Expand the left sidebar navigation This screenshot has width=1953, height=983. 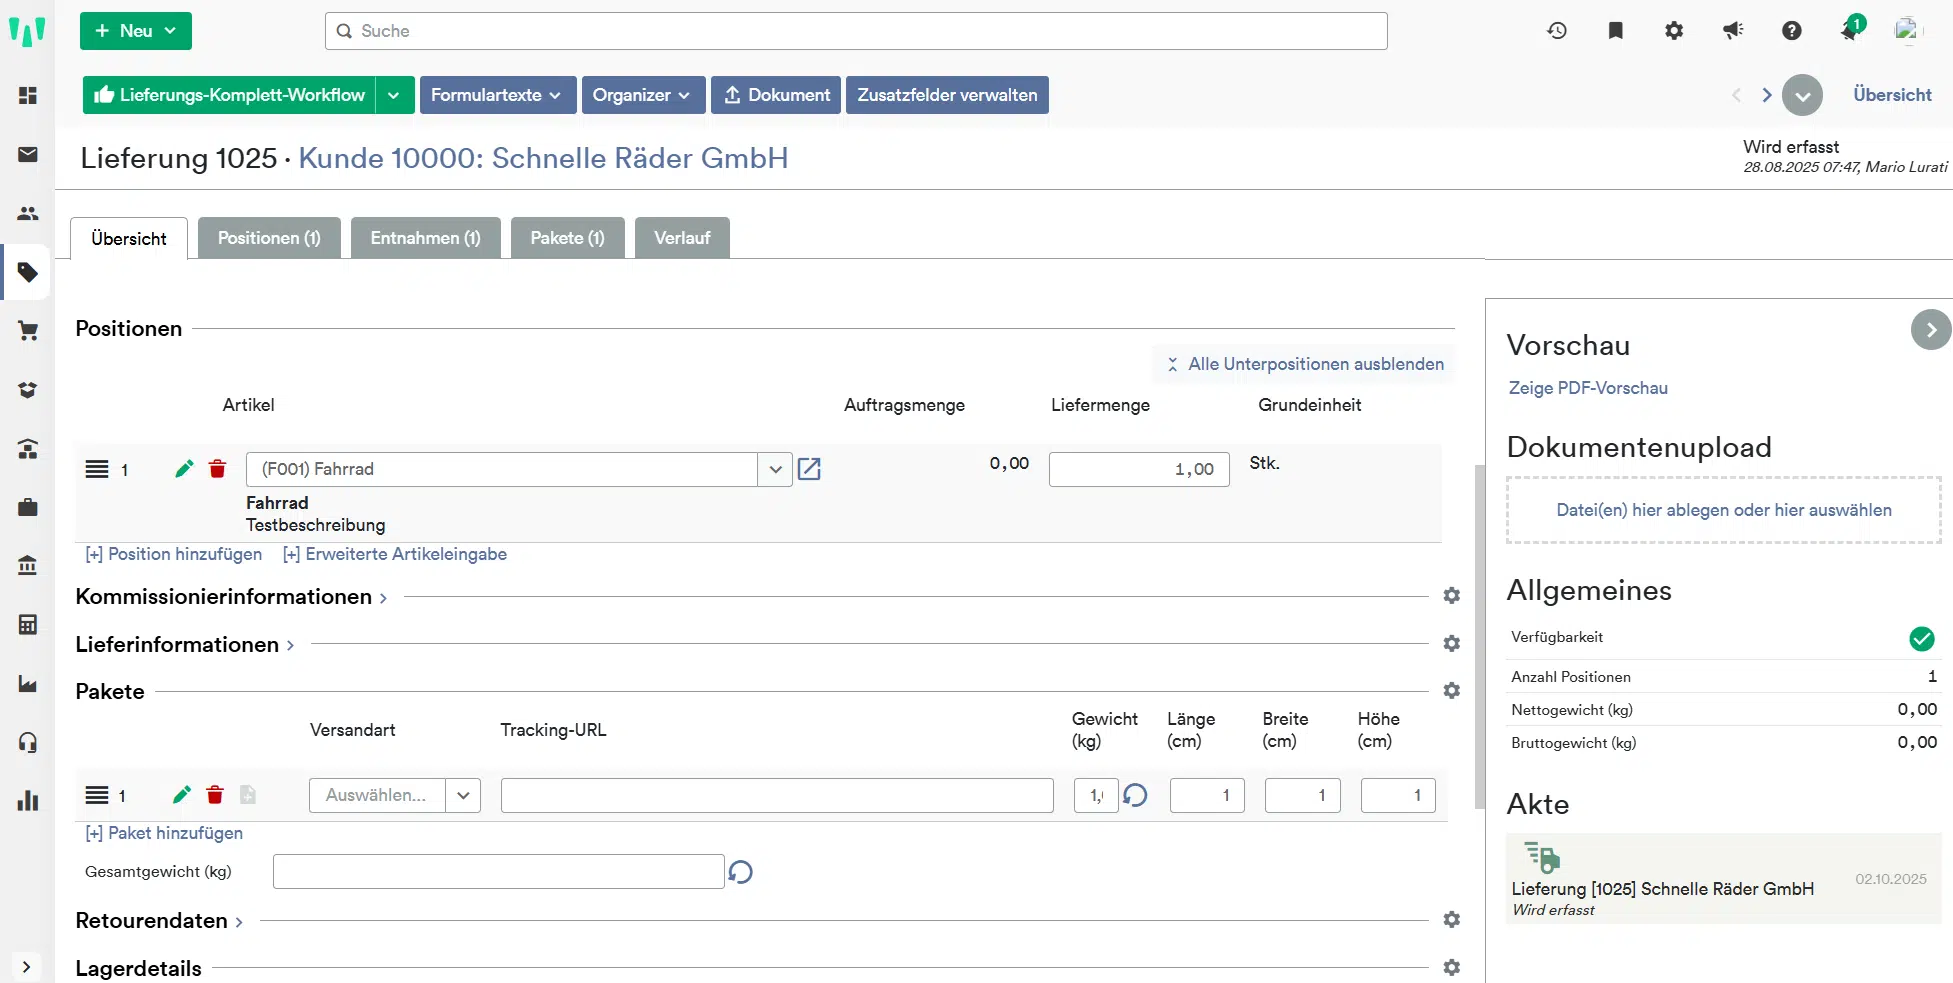26,967
